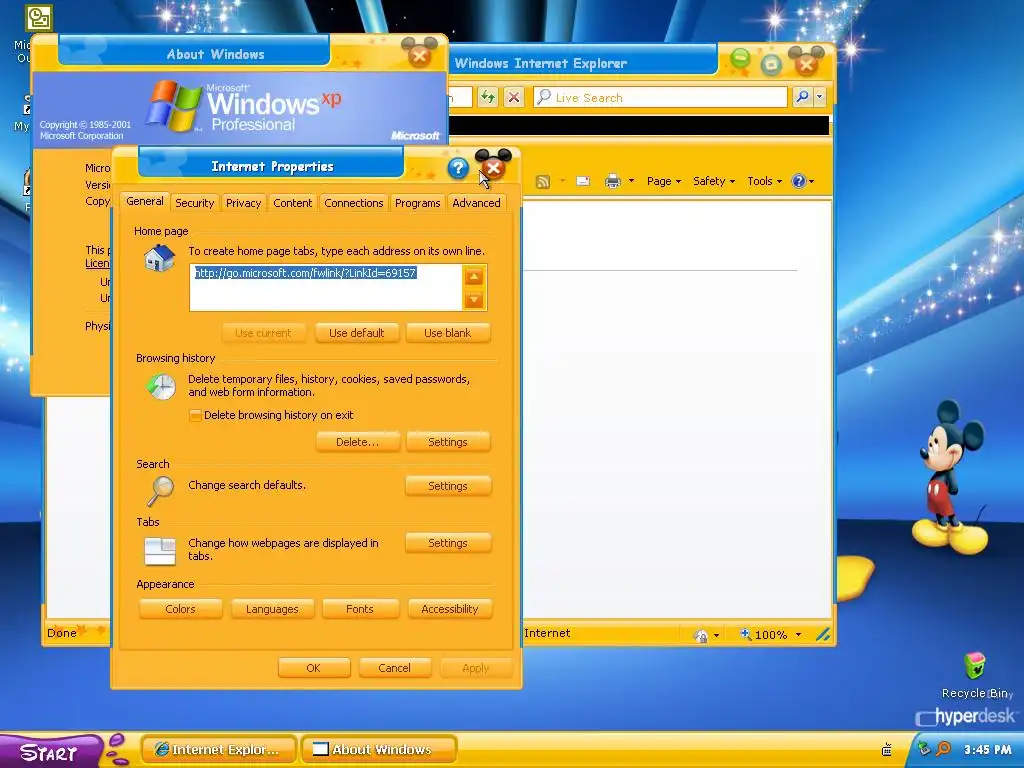Screen dimensions: 1024x768
Task: Go to the Programs tab
Action: tap(417, 203)
